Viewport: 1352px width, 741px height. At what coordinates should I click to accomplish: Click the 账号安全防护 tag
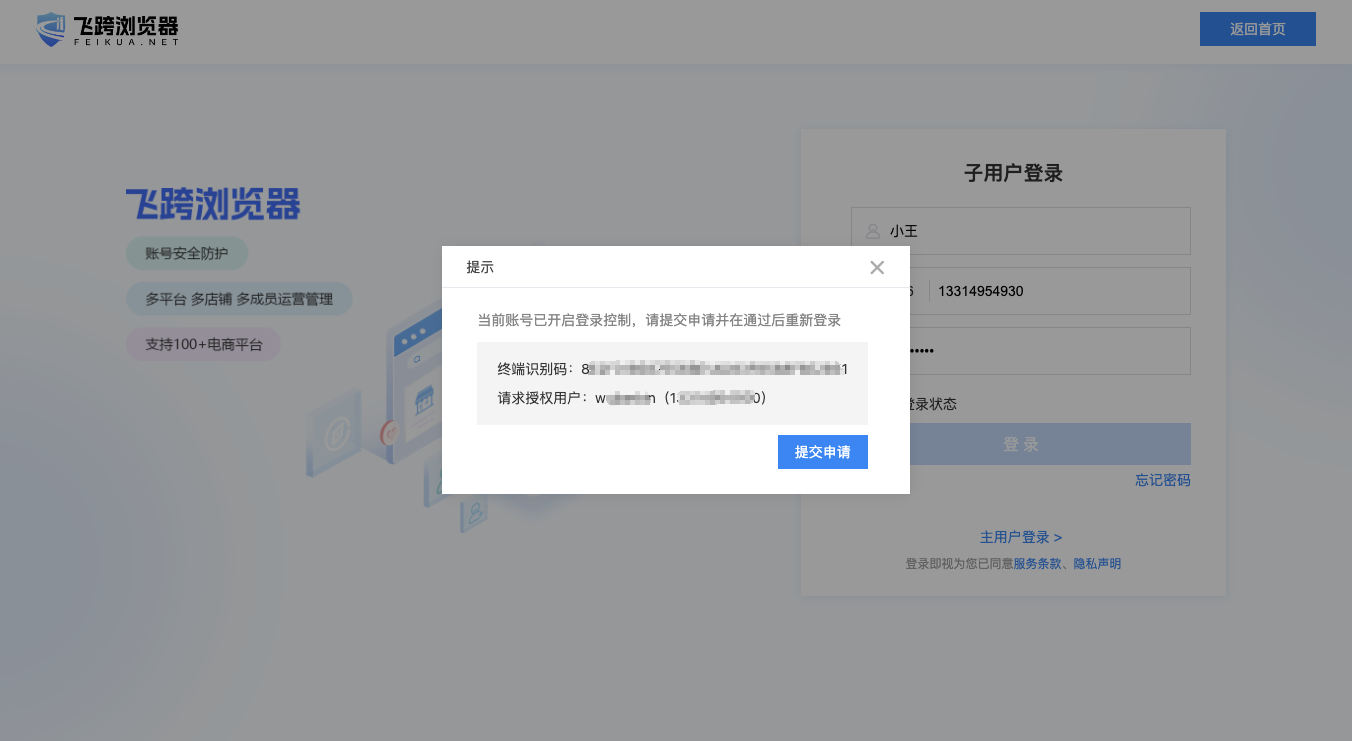[x=187, y=253]
